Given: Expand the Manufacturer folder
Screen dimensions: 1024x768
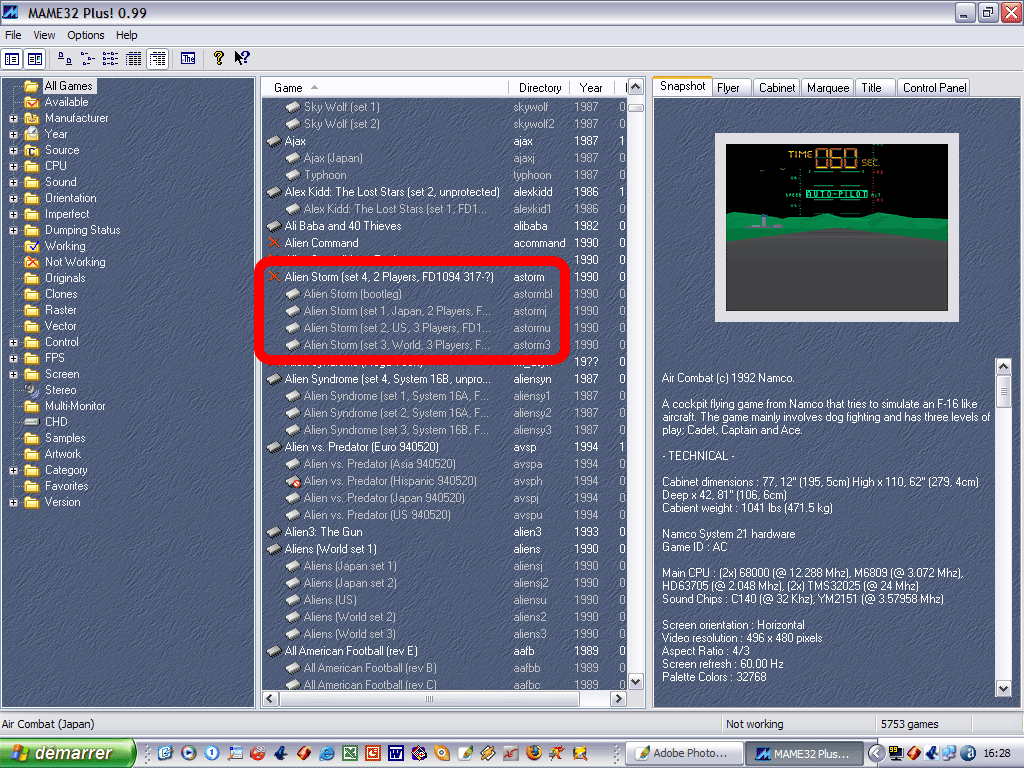Looking at the screenshot, I should tap(13, 118).
